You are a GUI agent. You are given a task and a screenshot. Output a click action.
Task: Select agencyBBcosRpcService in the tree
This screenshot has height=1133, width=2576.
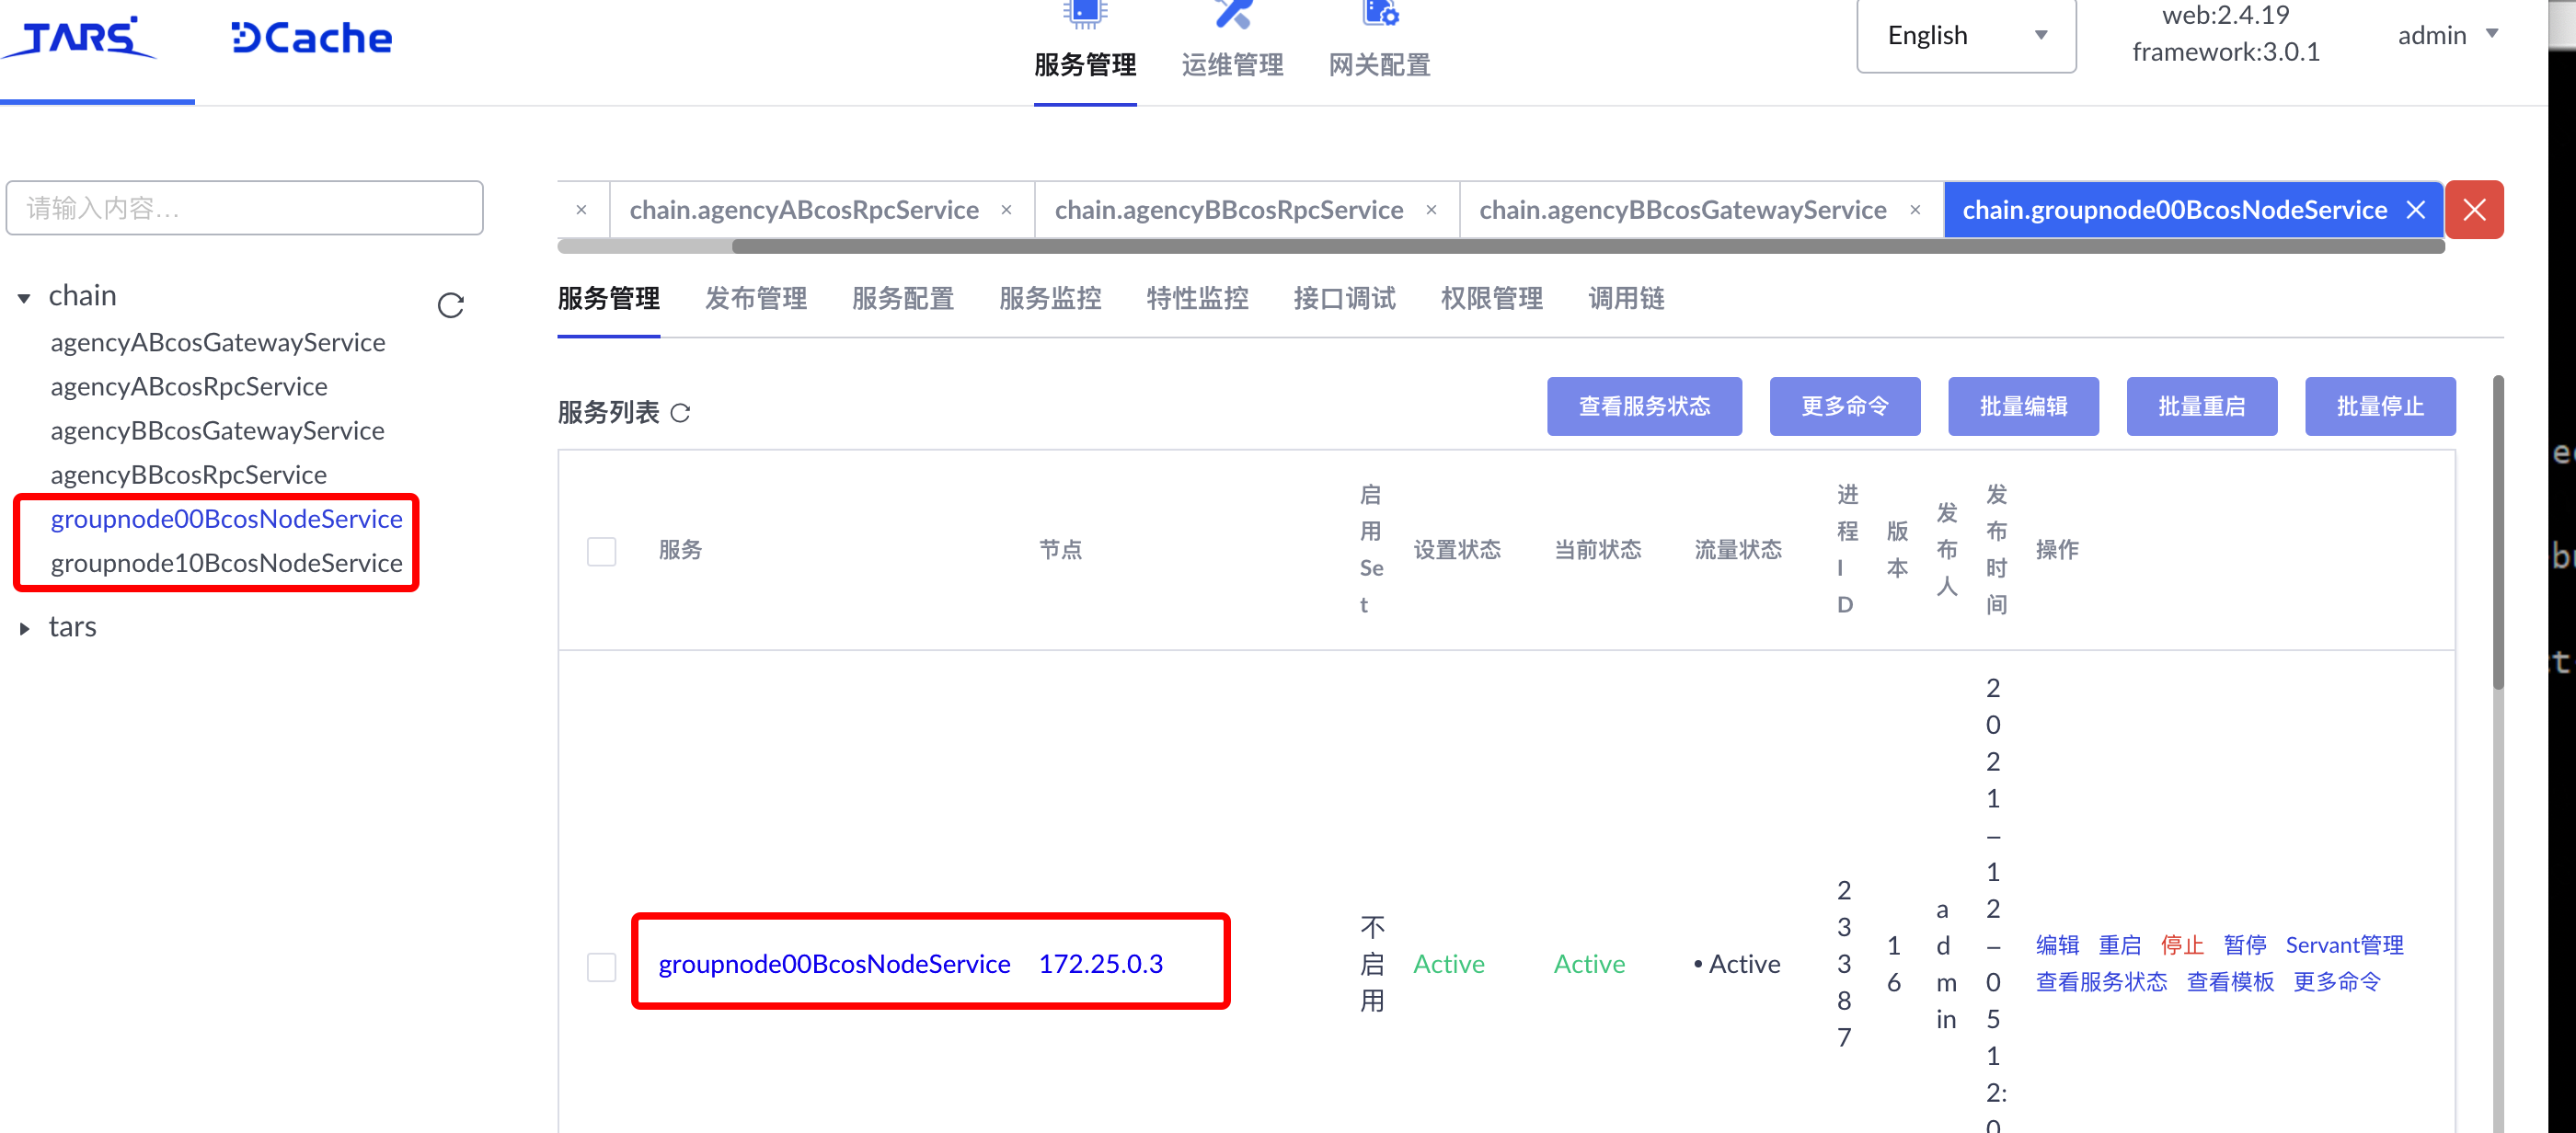click(x=188, y=474)
